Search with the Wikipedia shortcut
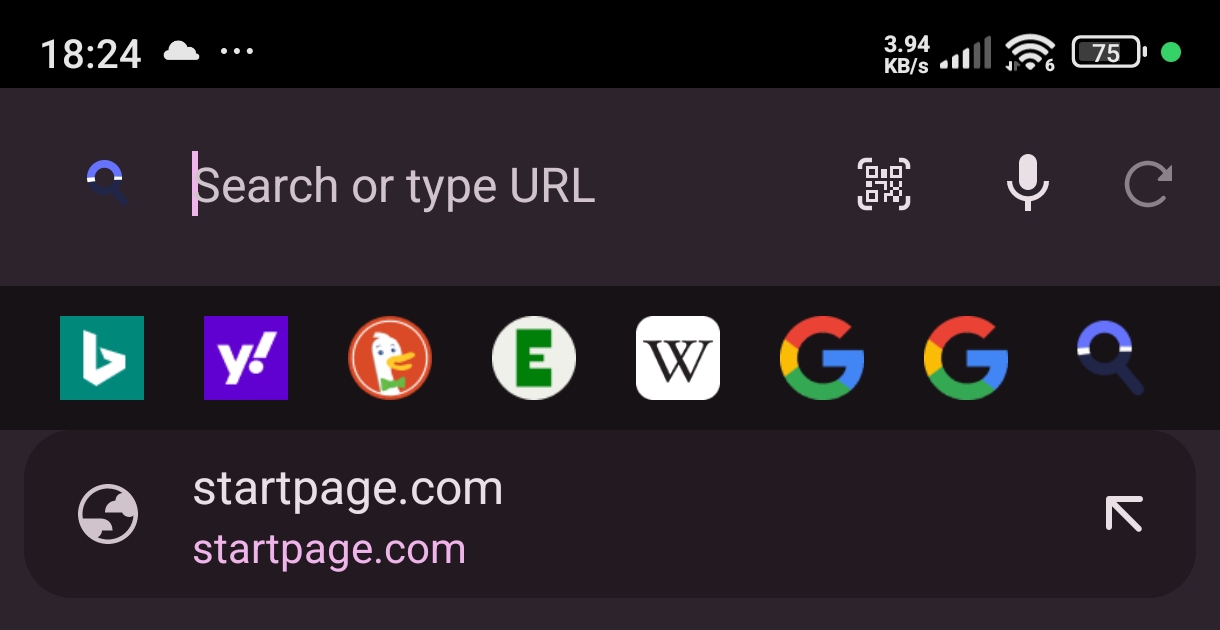 pyautogui.click(x=678, y=358)
